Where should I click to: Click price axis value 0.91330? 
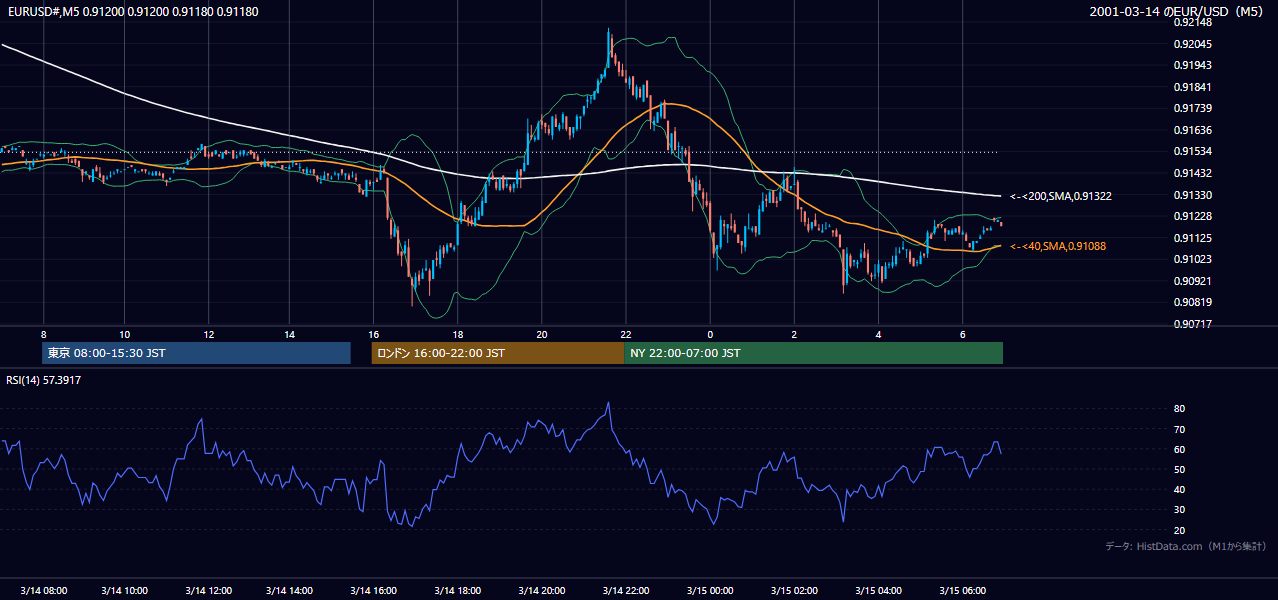click(x=1192, y=195)
